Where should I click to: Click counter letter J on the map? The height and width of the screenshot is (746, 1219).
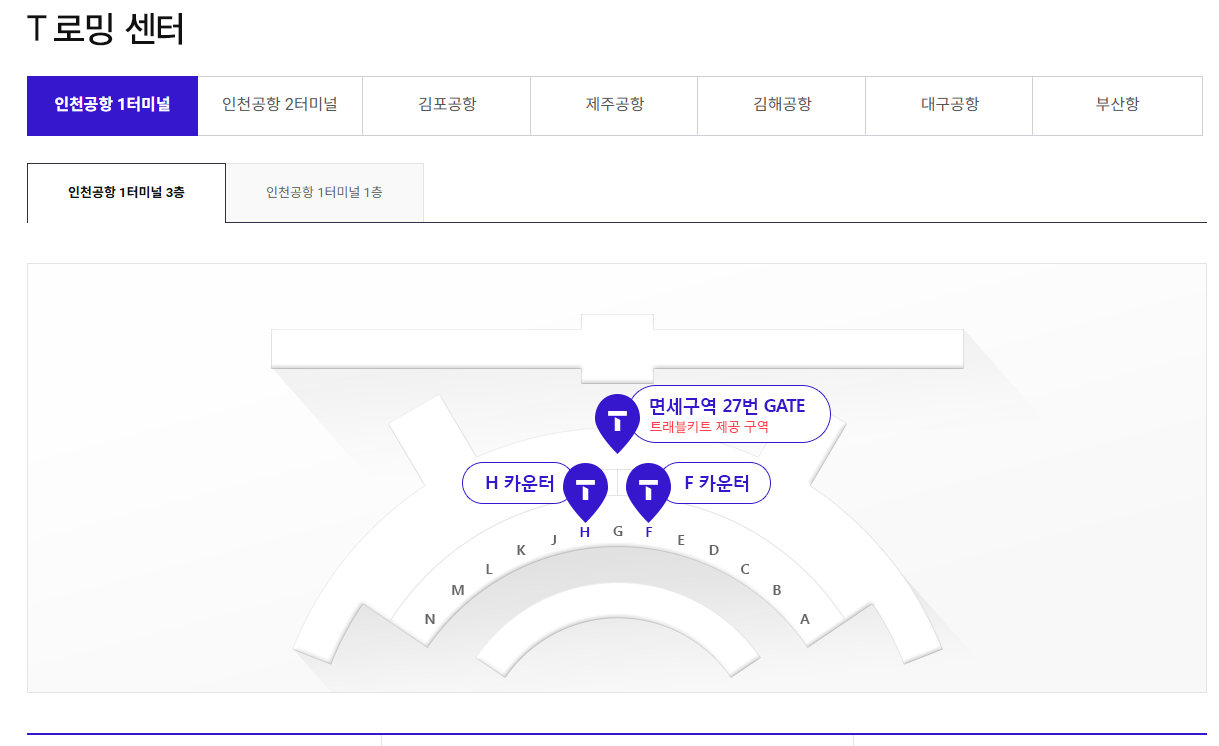(x=554, y=539)
